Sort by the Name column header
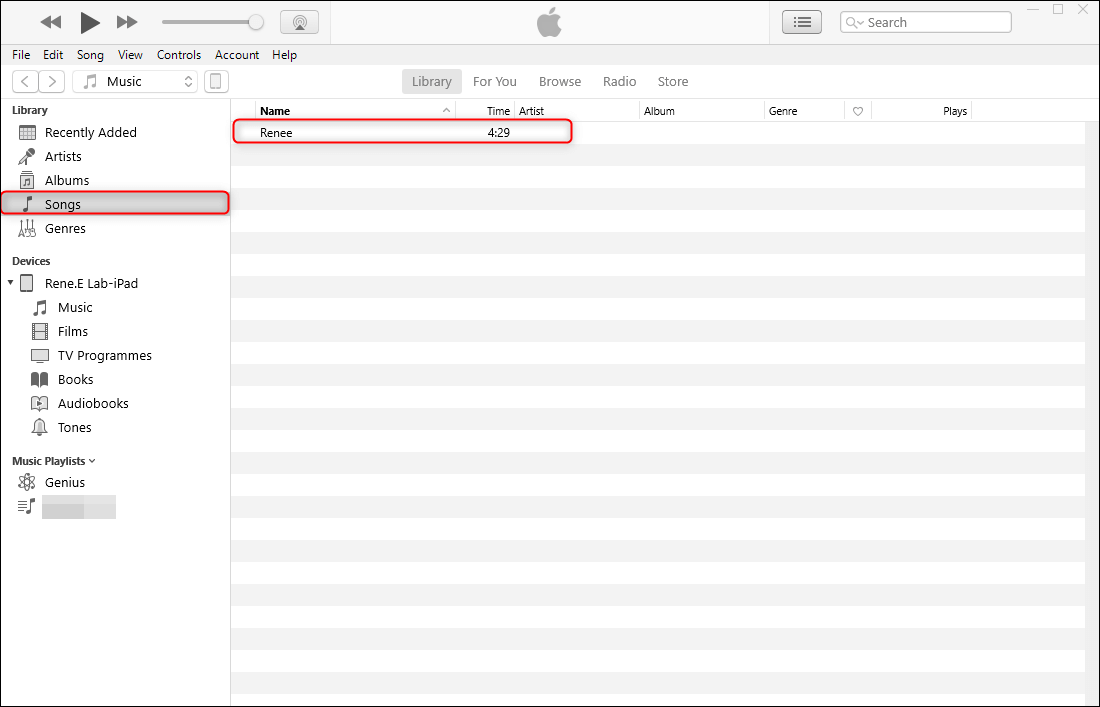1100x707 pixels. coord(355,111)
